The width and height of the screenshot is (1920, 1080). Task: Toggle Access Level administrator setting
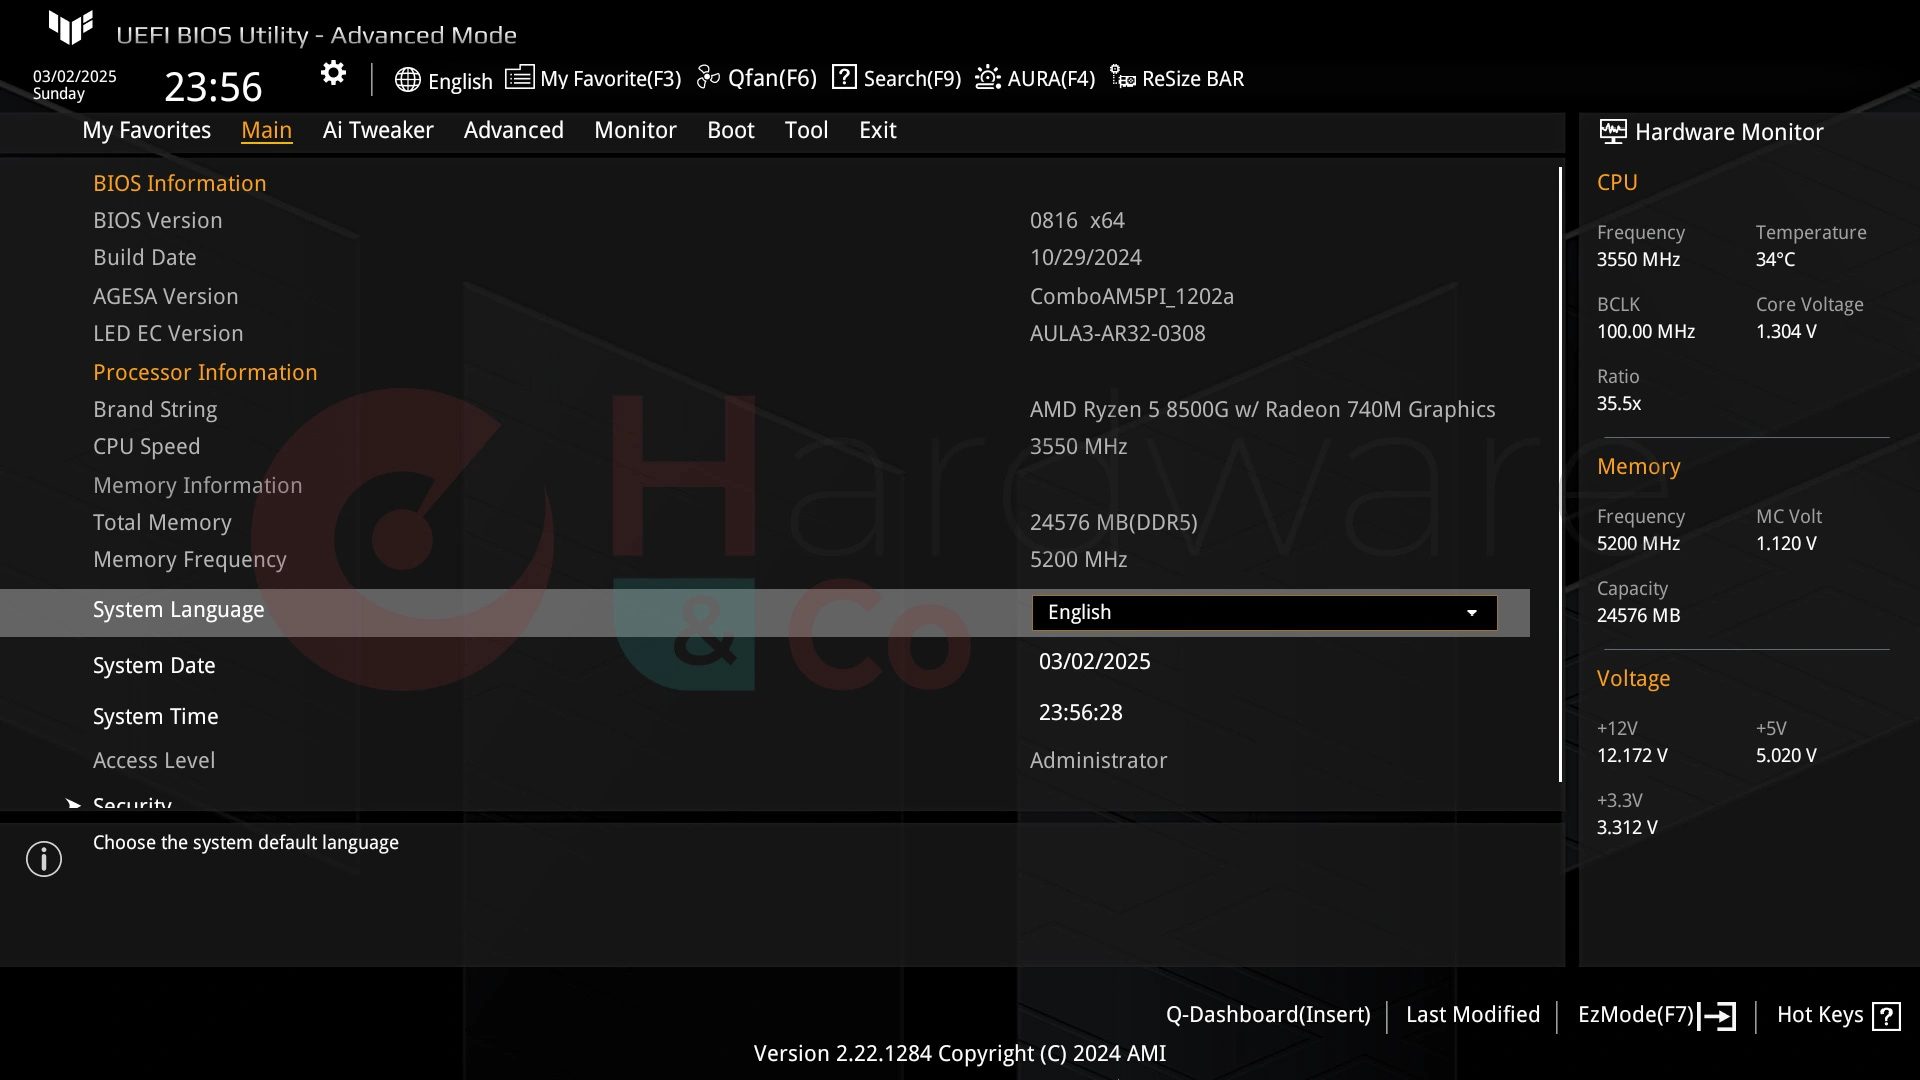point(1098,760)
